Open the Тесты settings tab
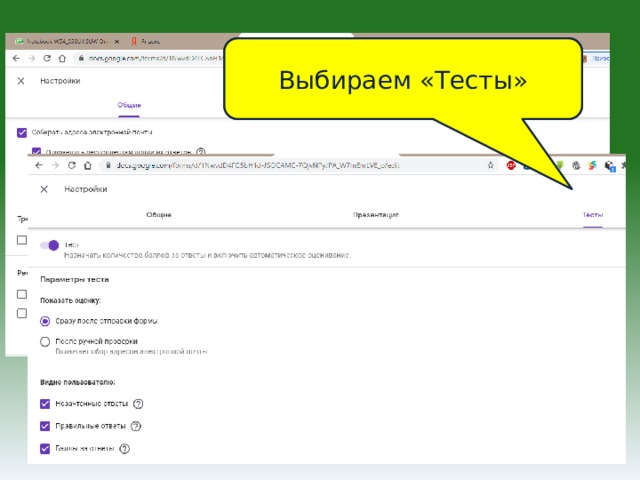 click(593, 215)
